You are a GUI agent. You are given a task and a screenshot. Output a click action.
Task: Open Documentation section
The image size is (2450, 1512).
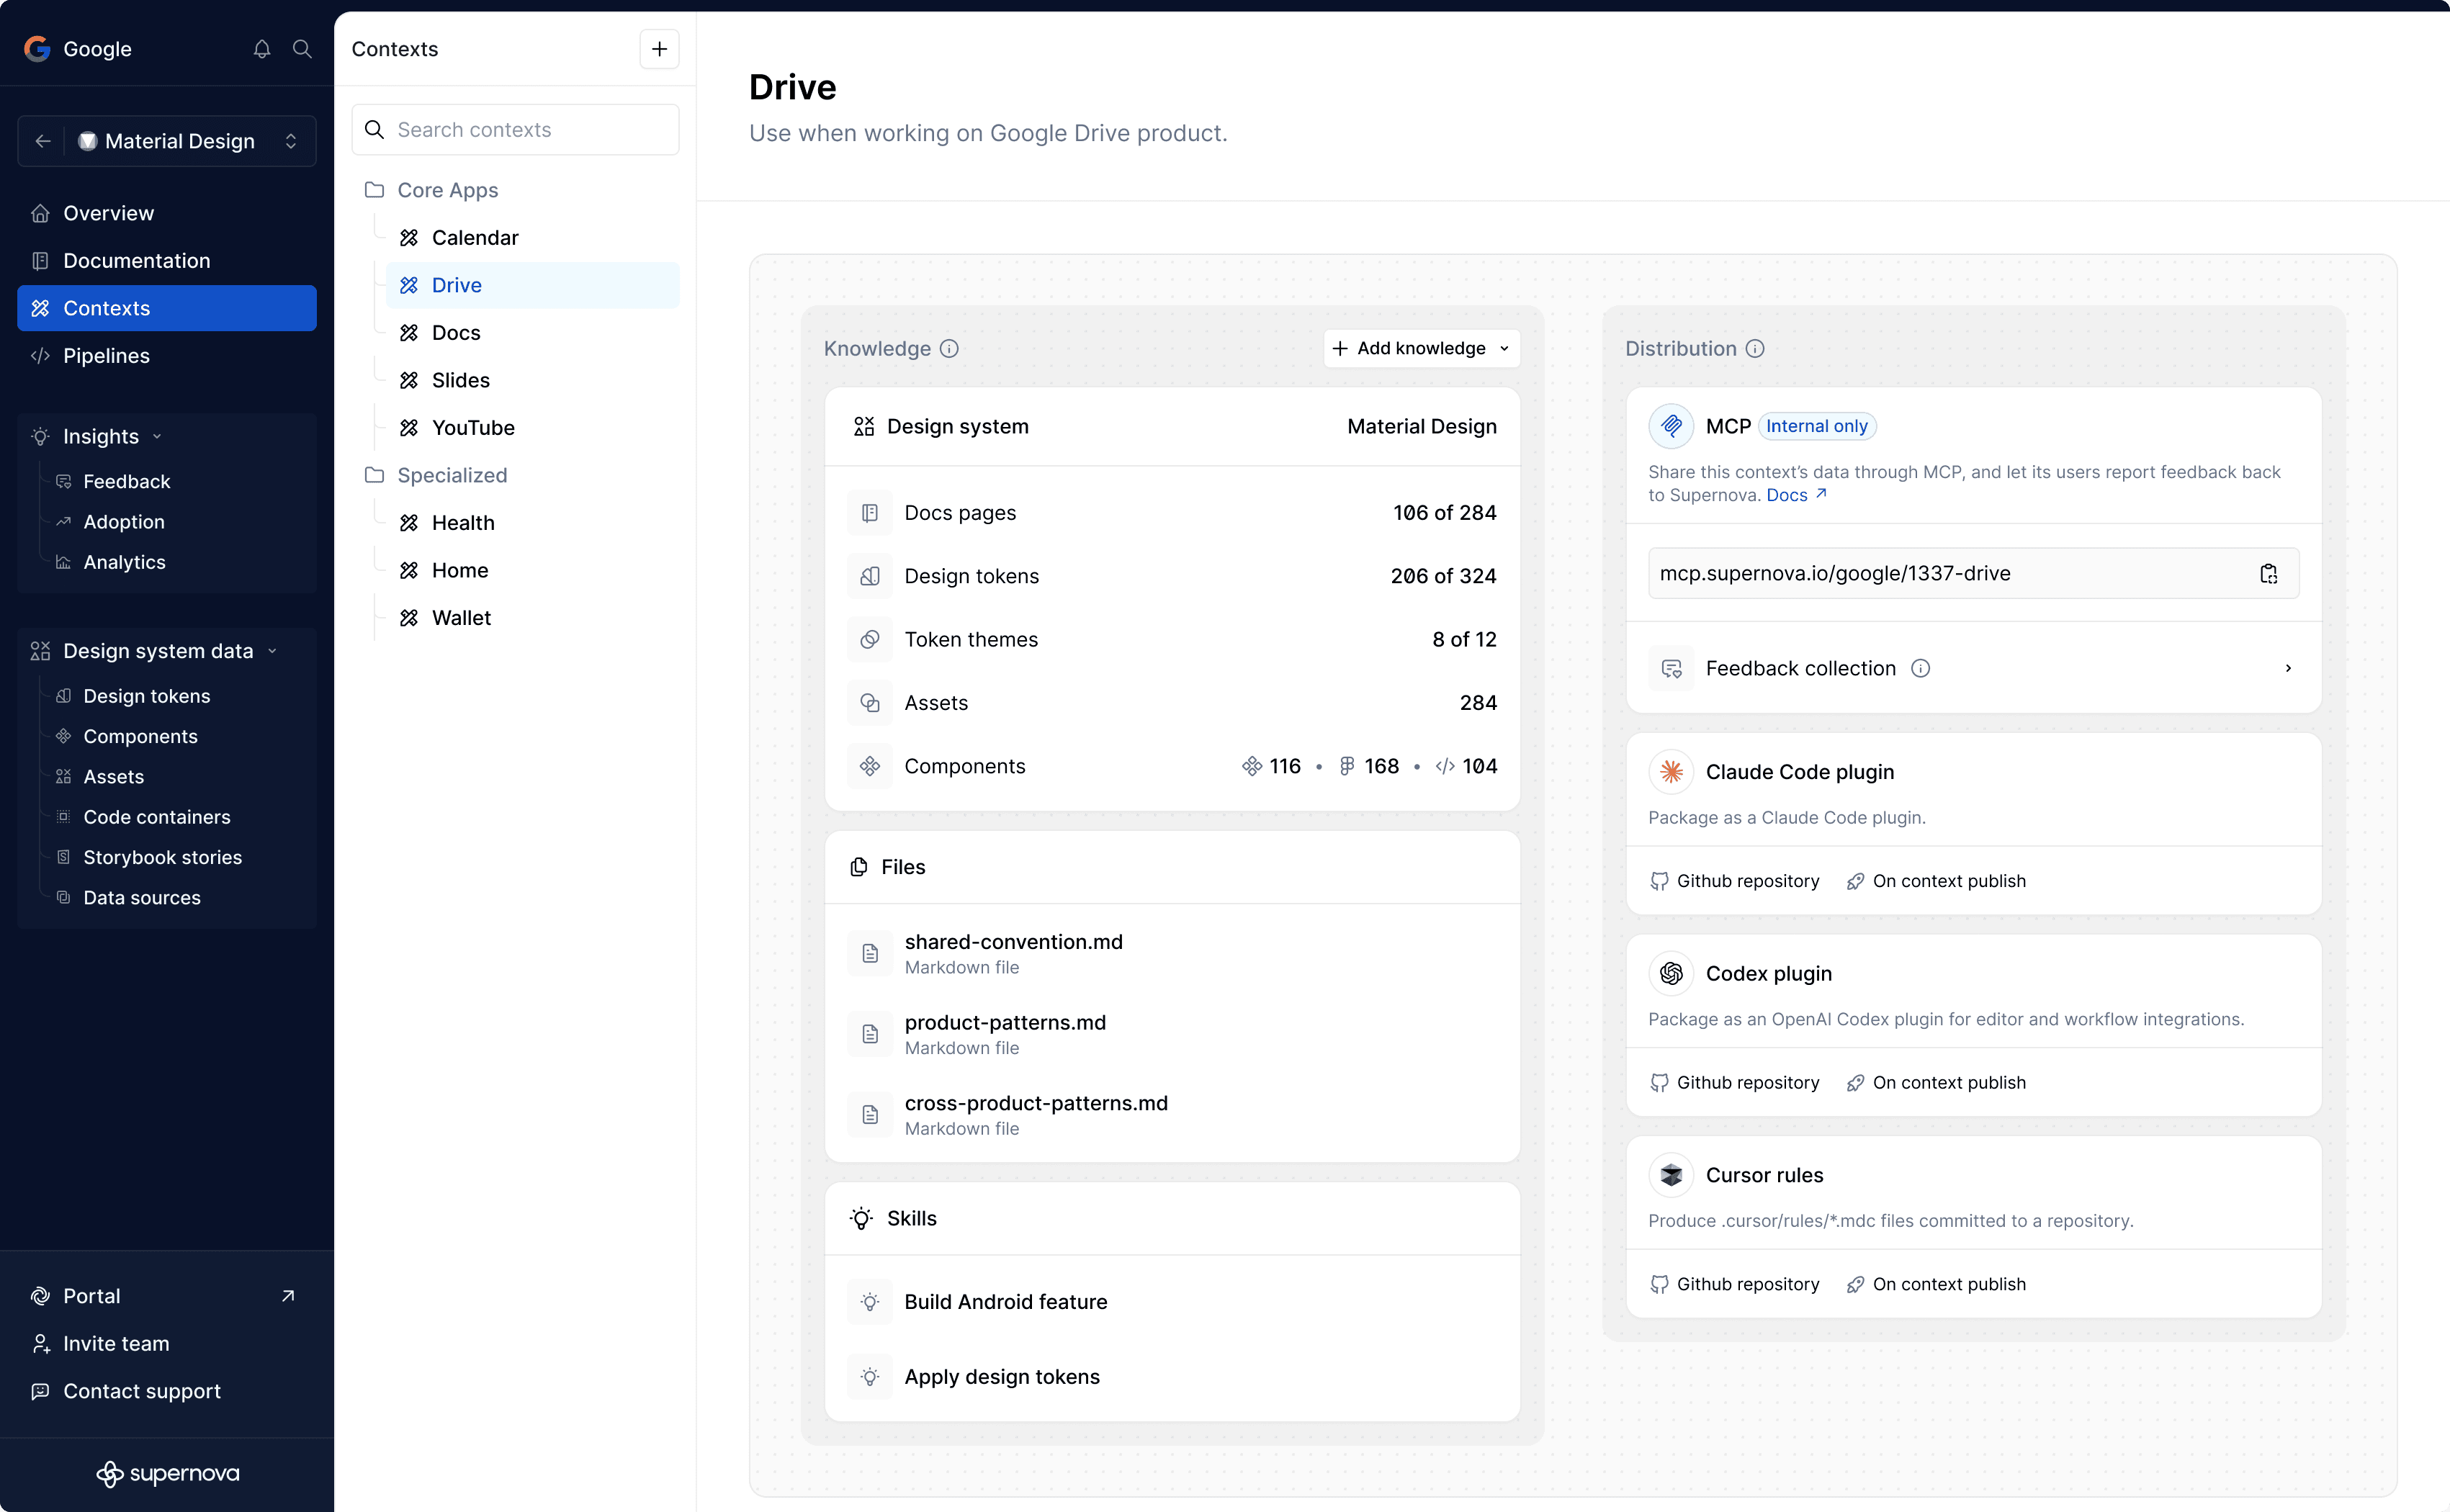(x=167, y=261)
